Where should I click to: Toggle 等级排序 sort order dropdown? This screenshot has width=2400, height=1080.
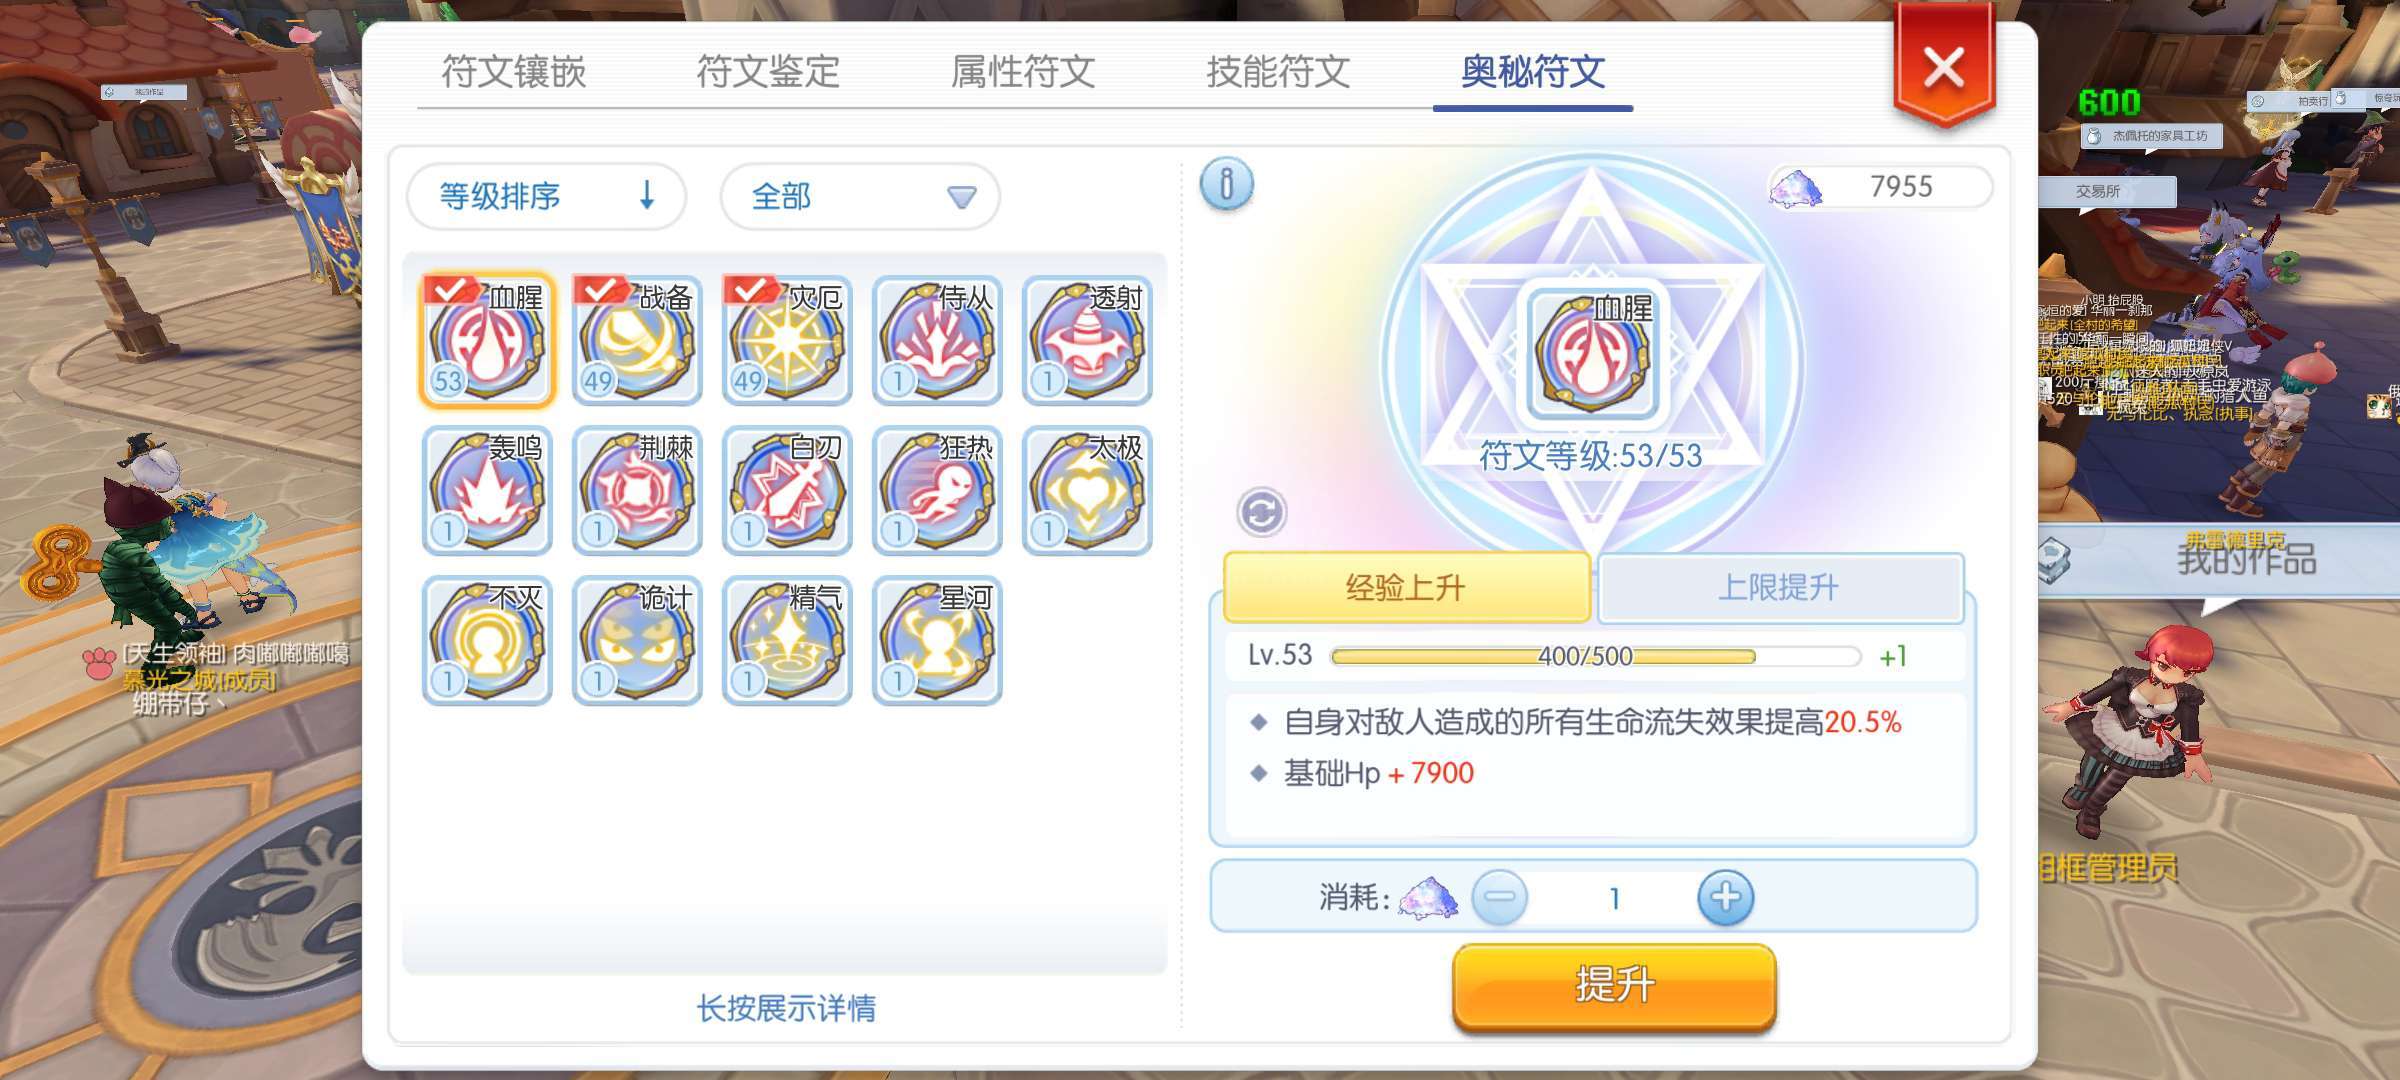546,196
